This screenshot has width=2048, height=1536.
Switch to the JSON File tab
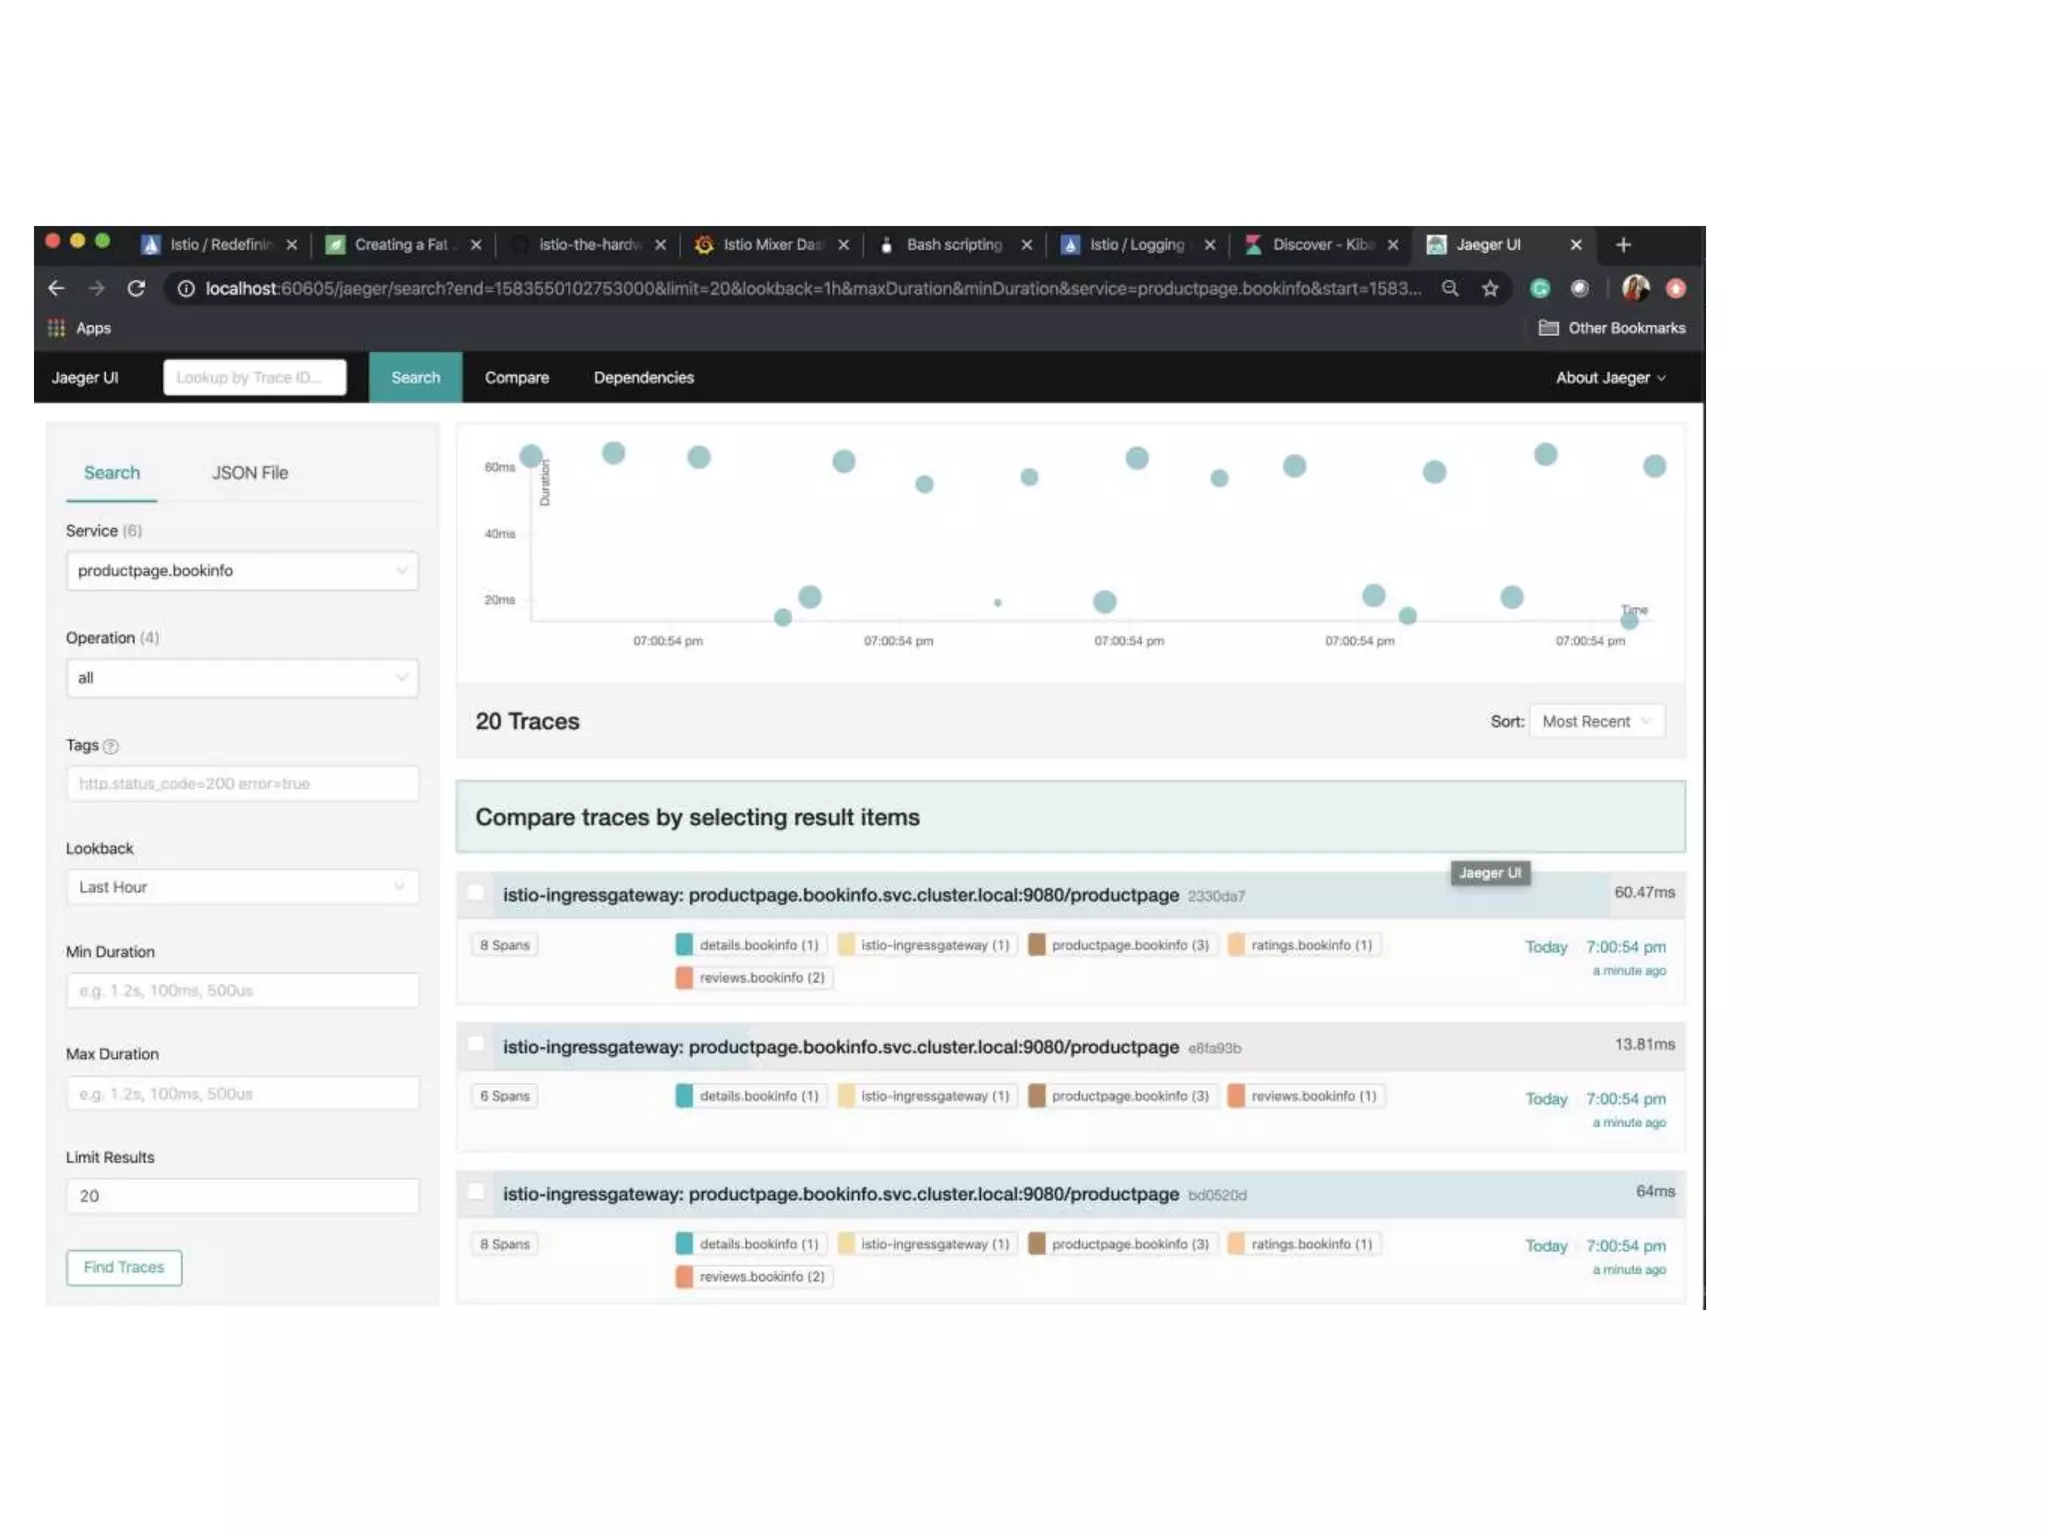point(249,473)
